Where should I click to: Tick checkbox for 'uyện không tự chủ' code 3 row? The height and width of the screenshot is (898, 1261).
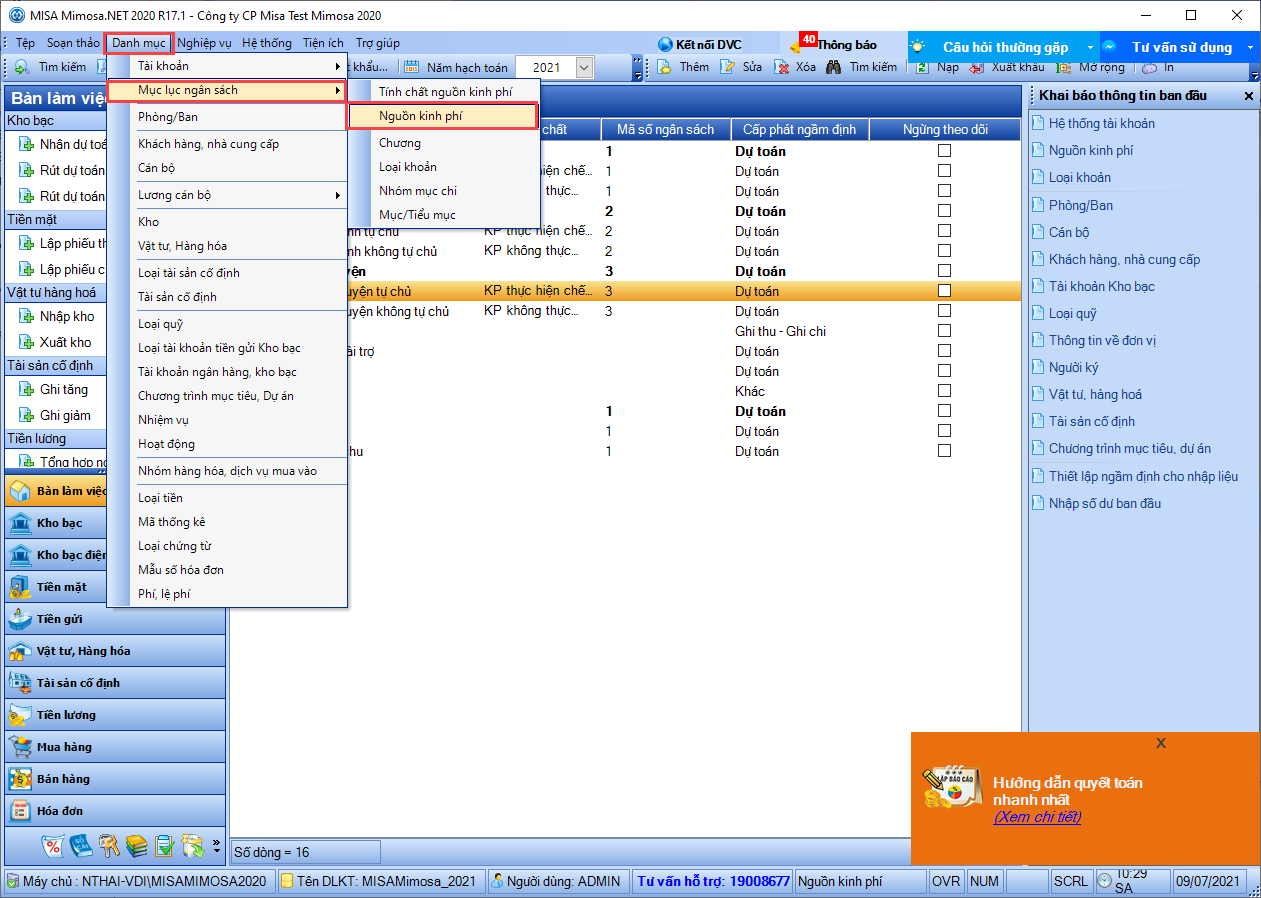944,311
